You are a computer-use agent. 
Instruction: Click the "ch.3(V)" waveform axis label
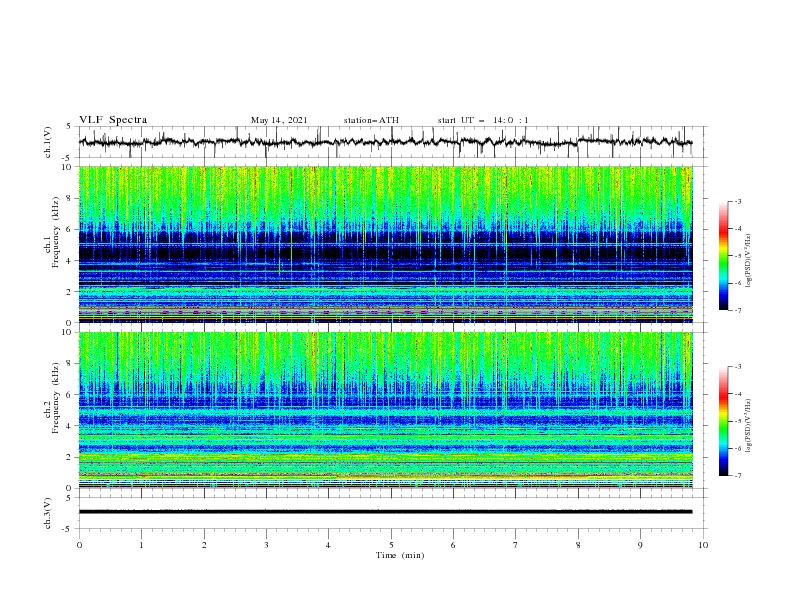pyautogui.click(x=48, y=513)
